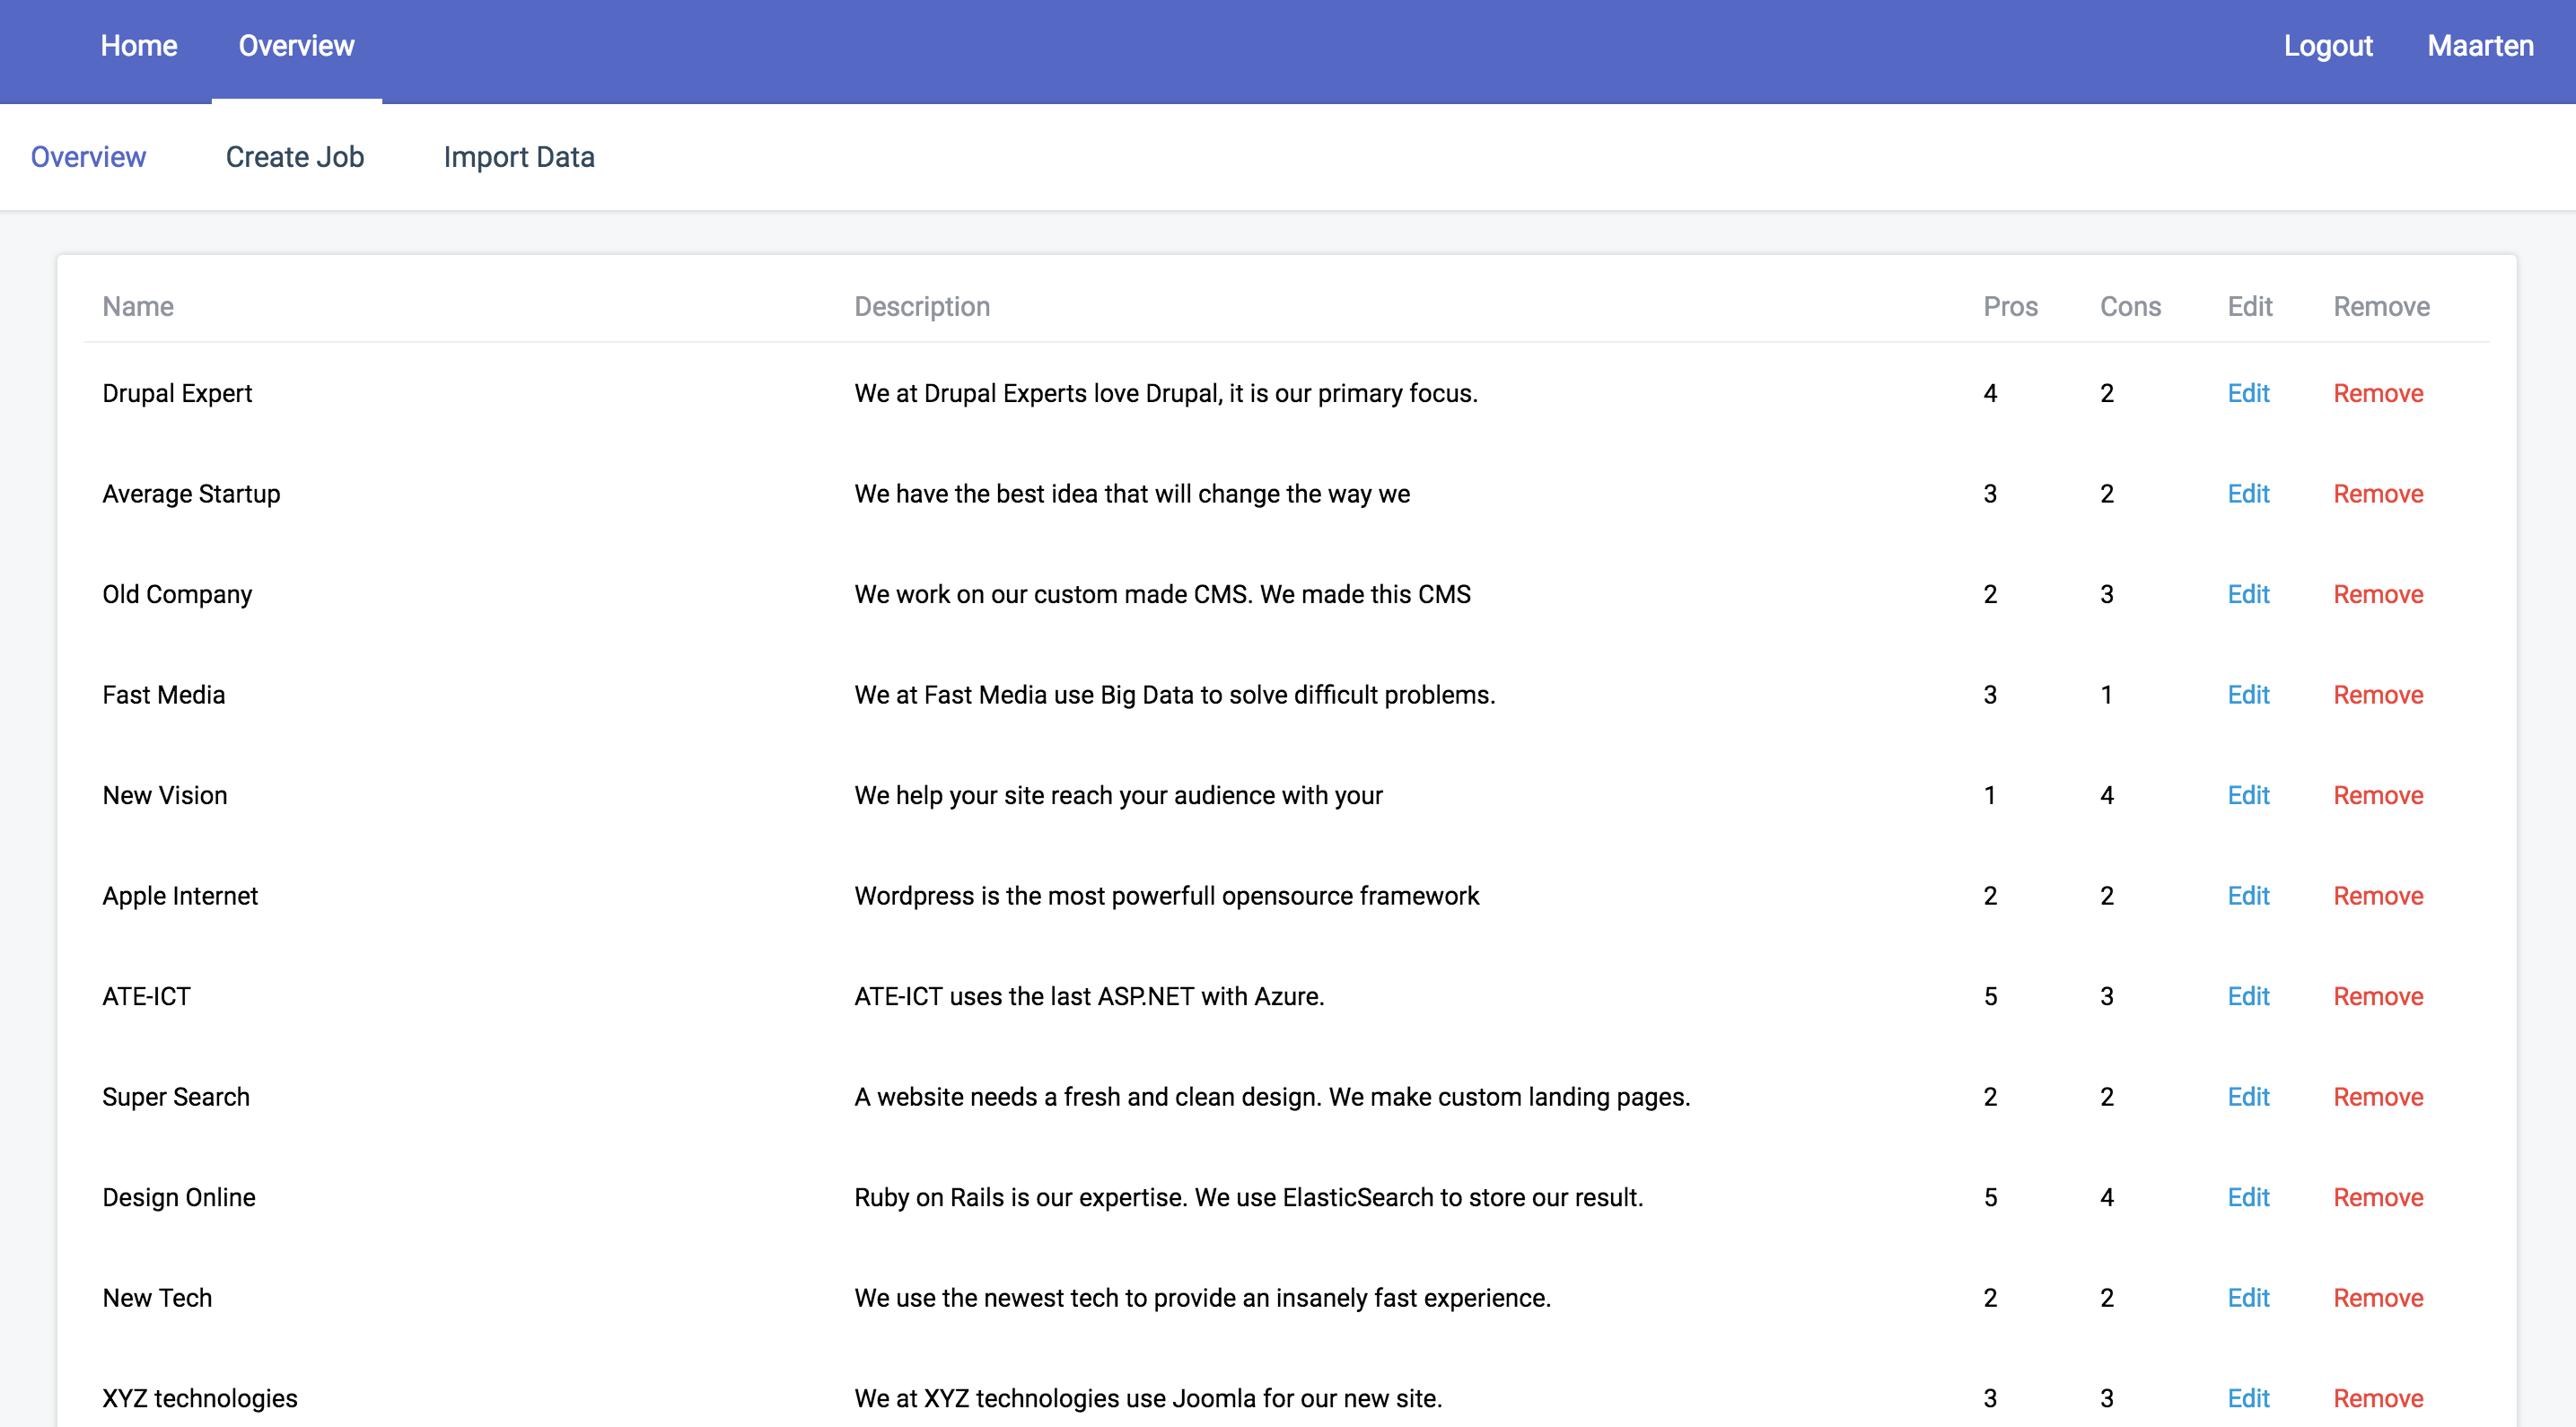Edit the Fast Media job
Screen dimensions: 2576x1427
(x=2247, y=695)
